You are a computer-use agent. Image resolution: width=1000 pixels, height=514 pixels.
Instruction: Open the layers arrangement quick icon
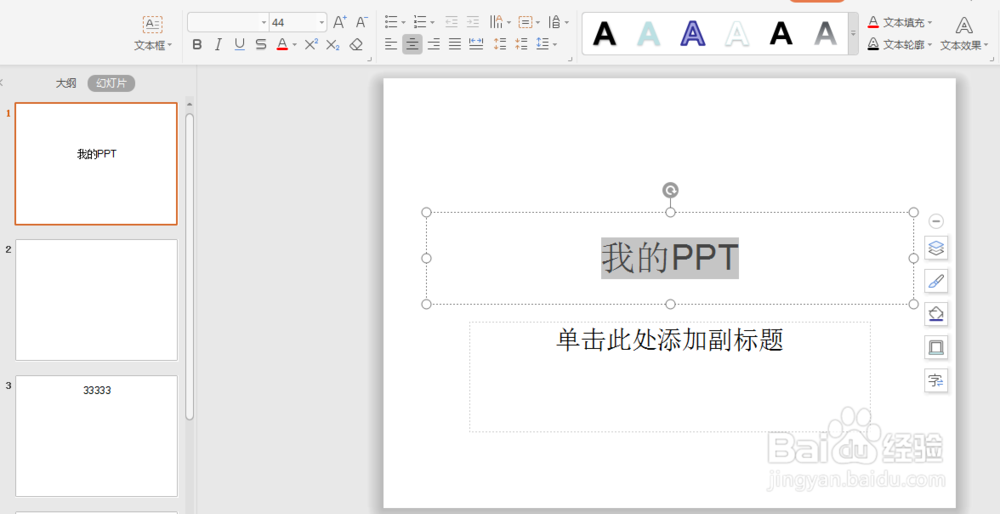pyautogui.click(x=936, y=247)
